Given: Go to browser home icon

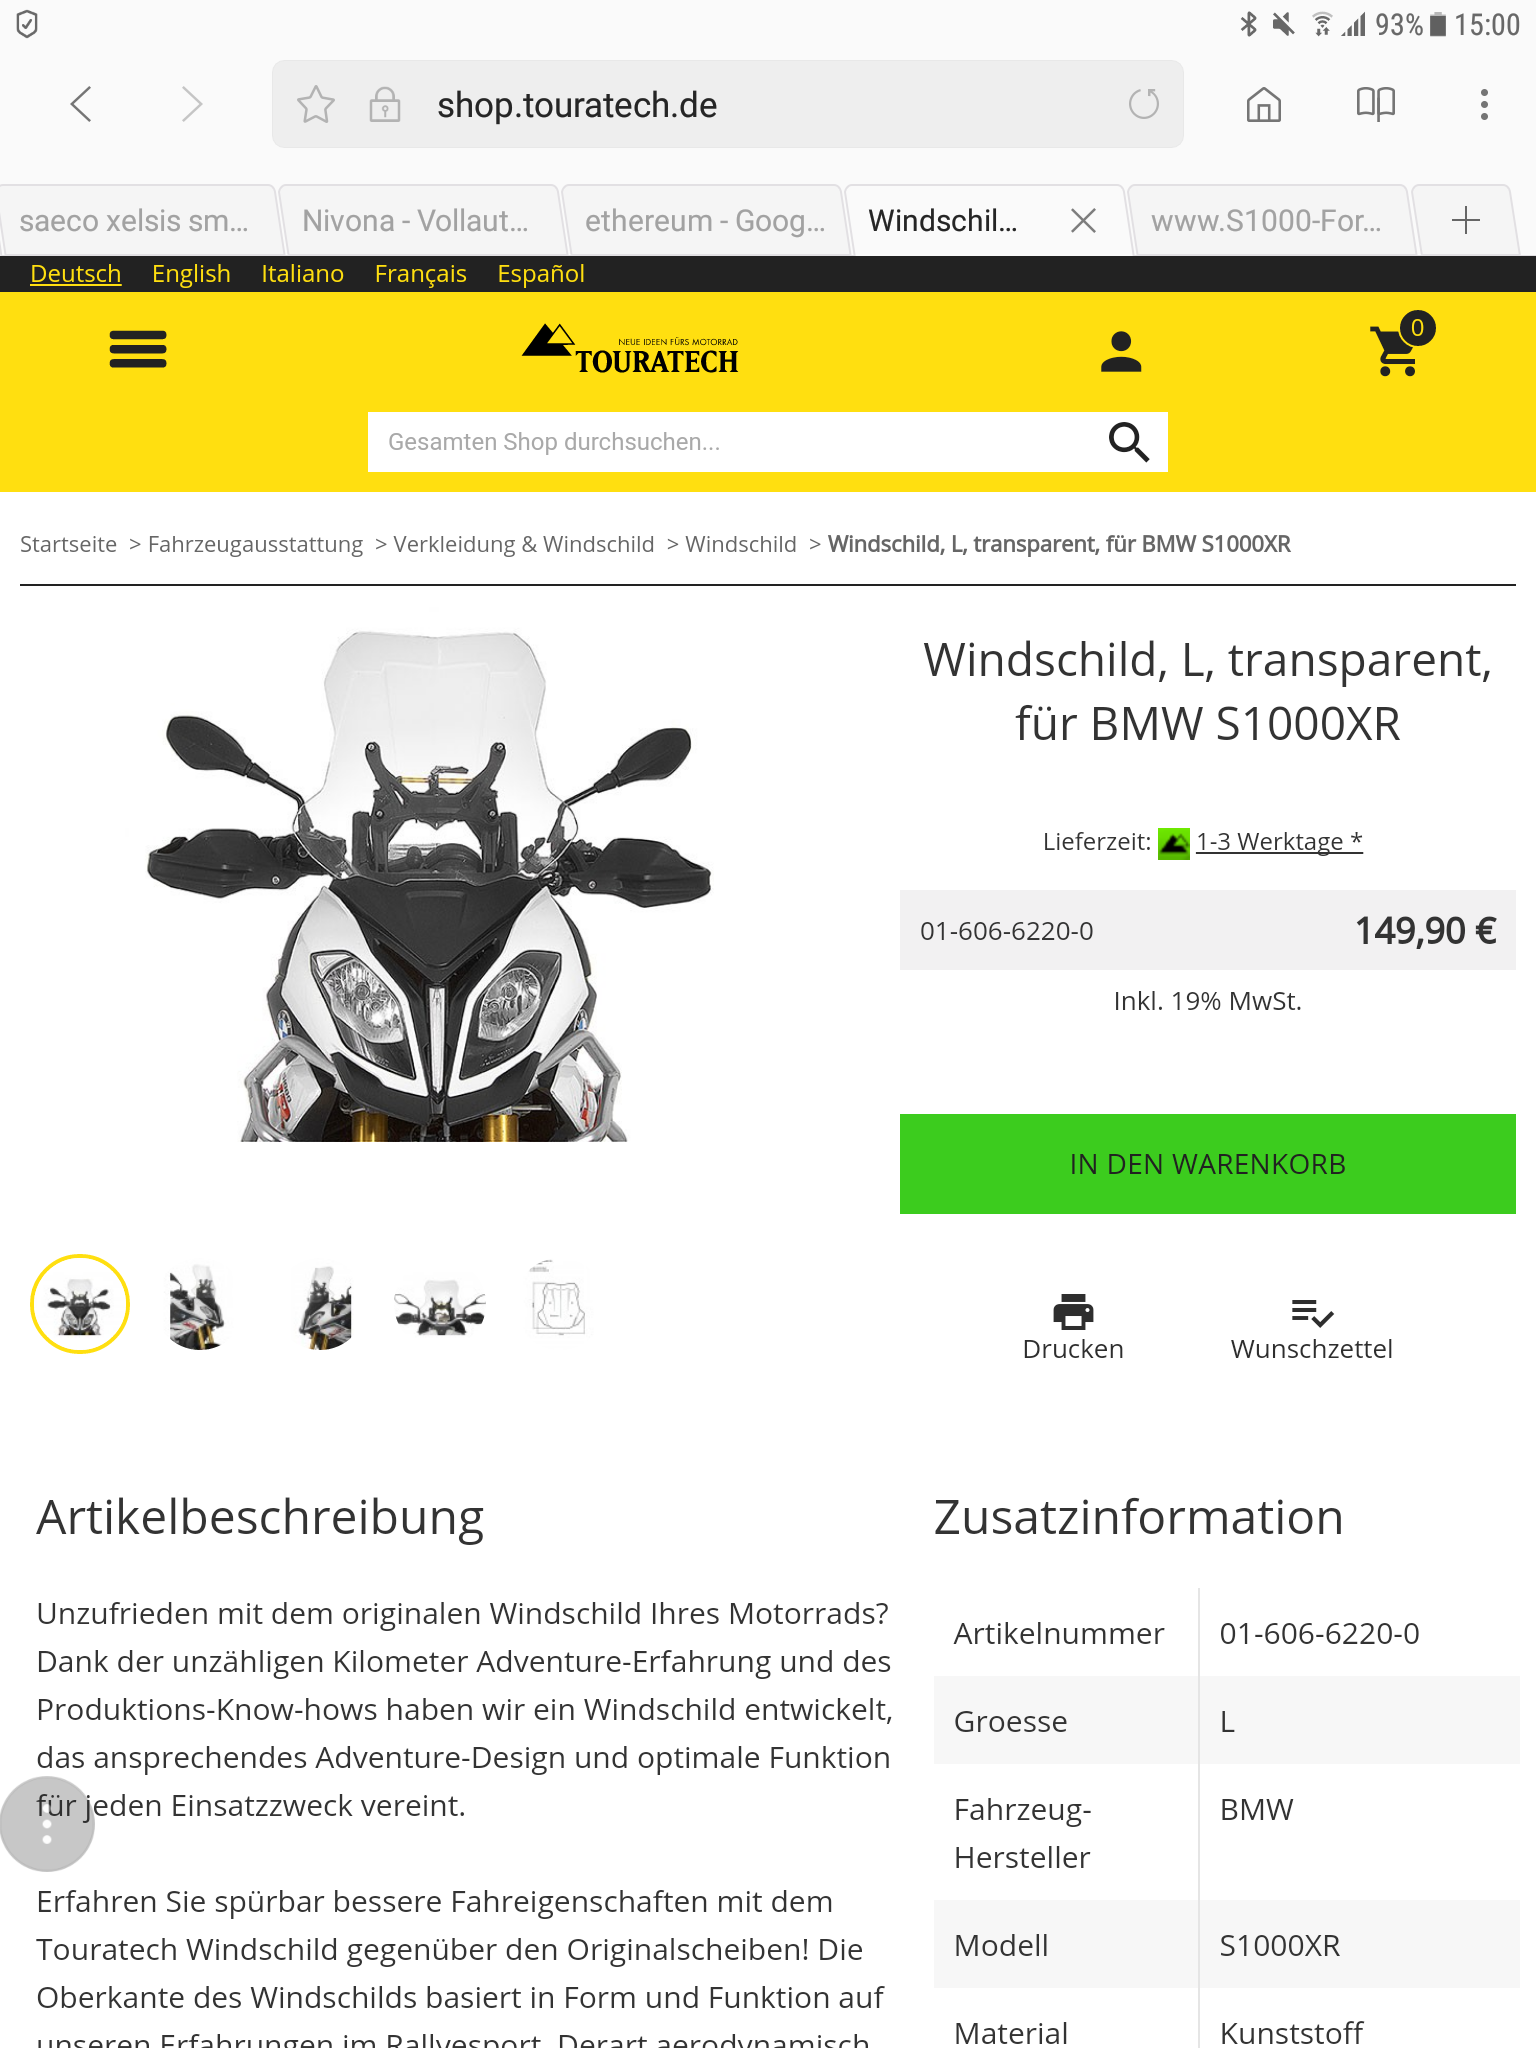Looking at the screenshot, I should [x=1264, y=104].
